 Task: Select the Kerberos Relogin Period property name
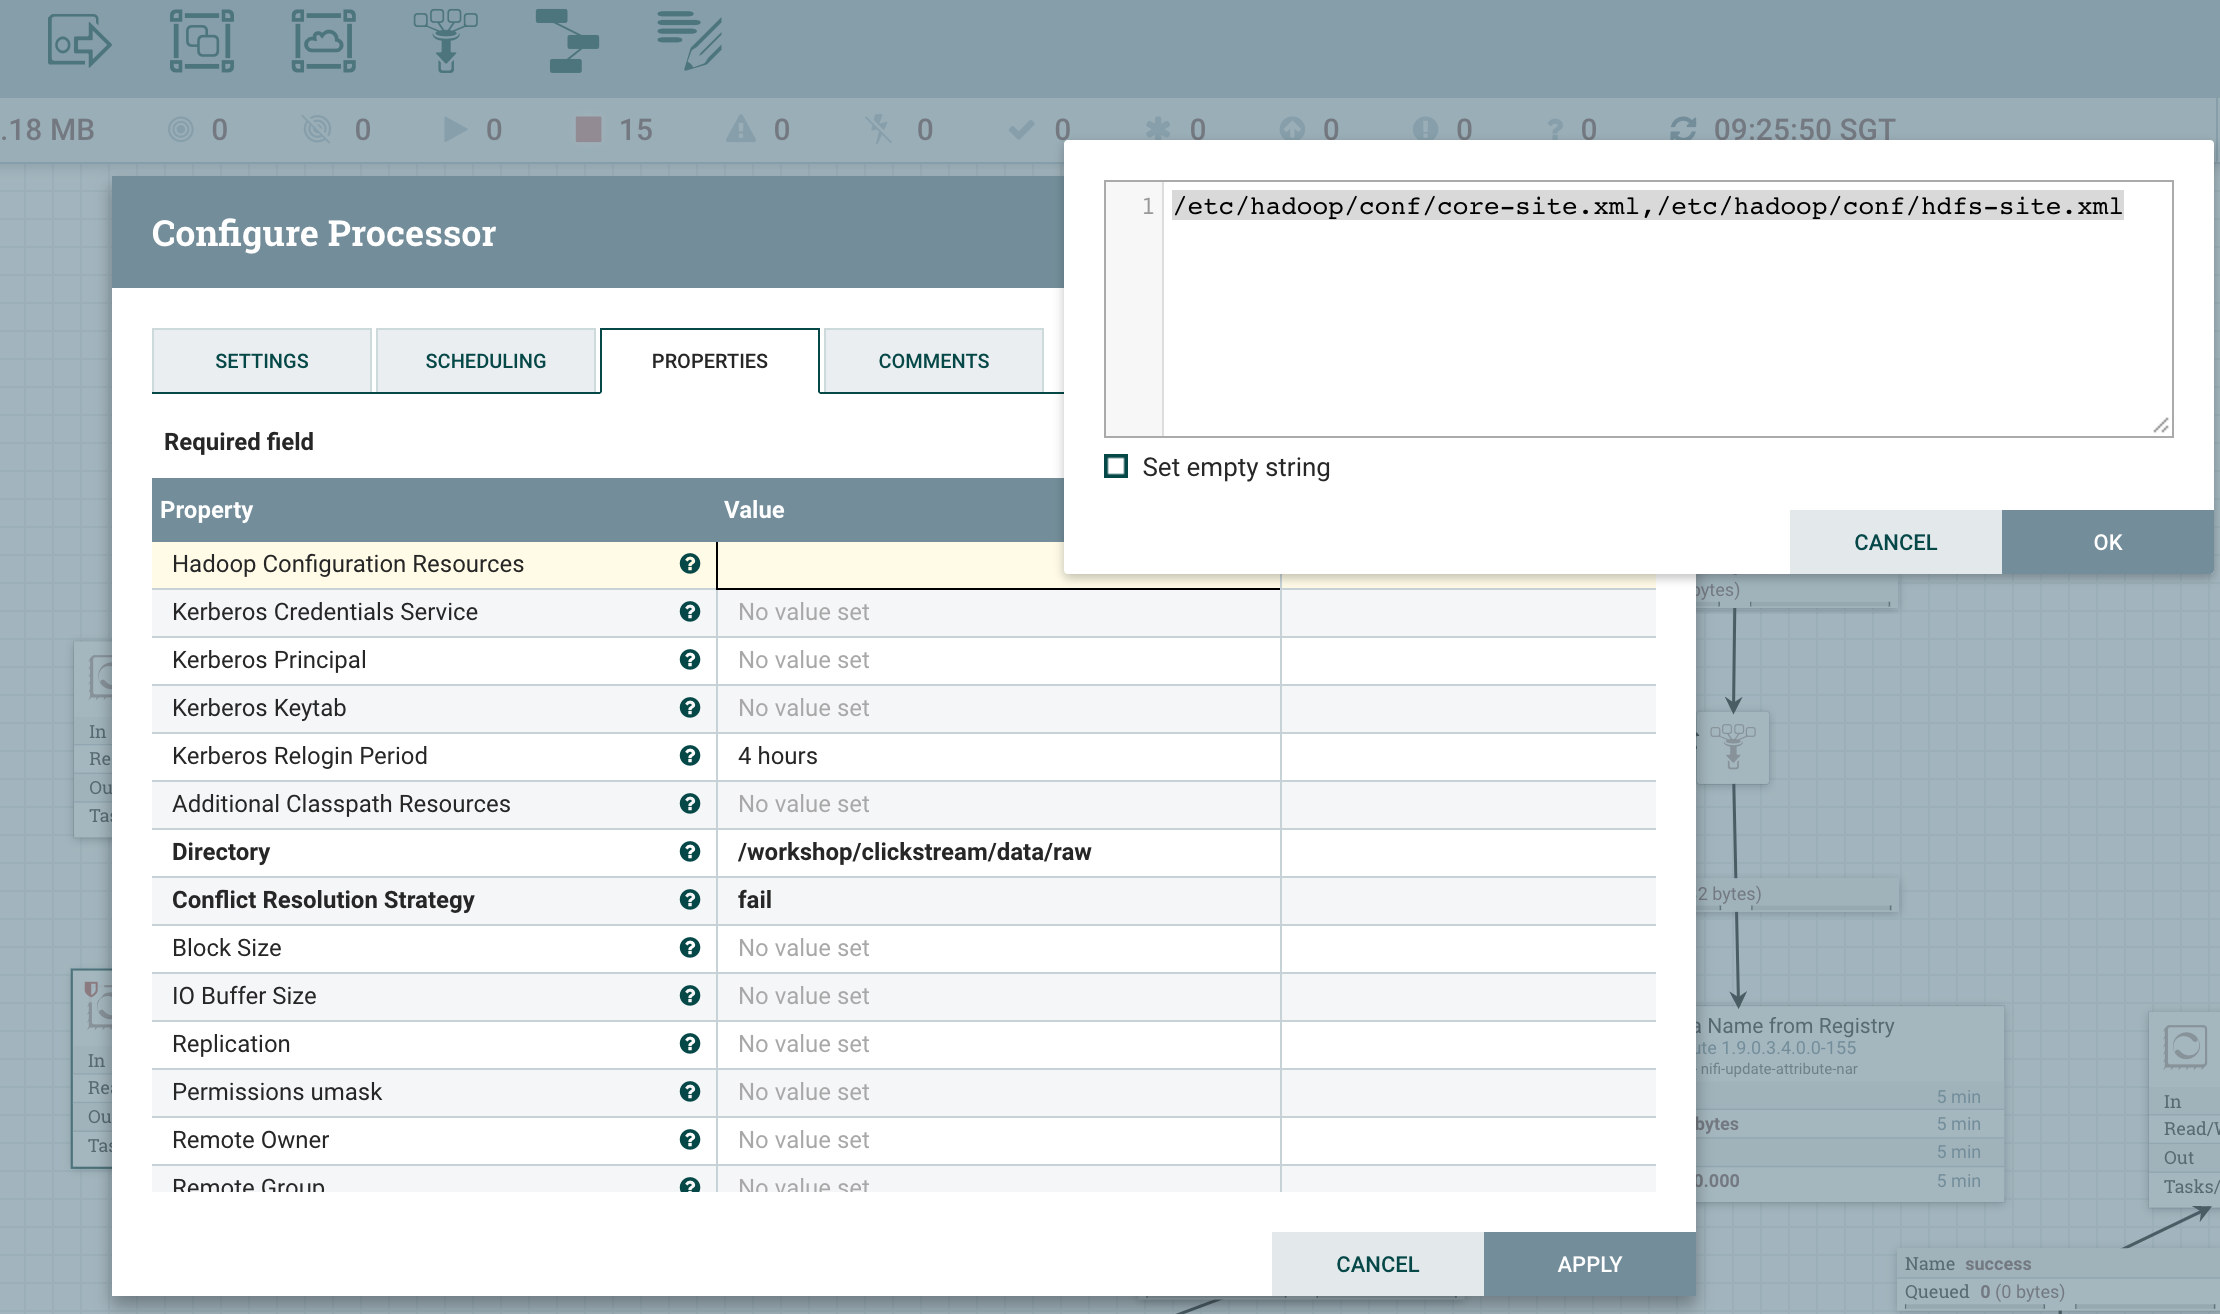click(x=300, y=756)
